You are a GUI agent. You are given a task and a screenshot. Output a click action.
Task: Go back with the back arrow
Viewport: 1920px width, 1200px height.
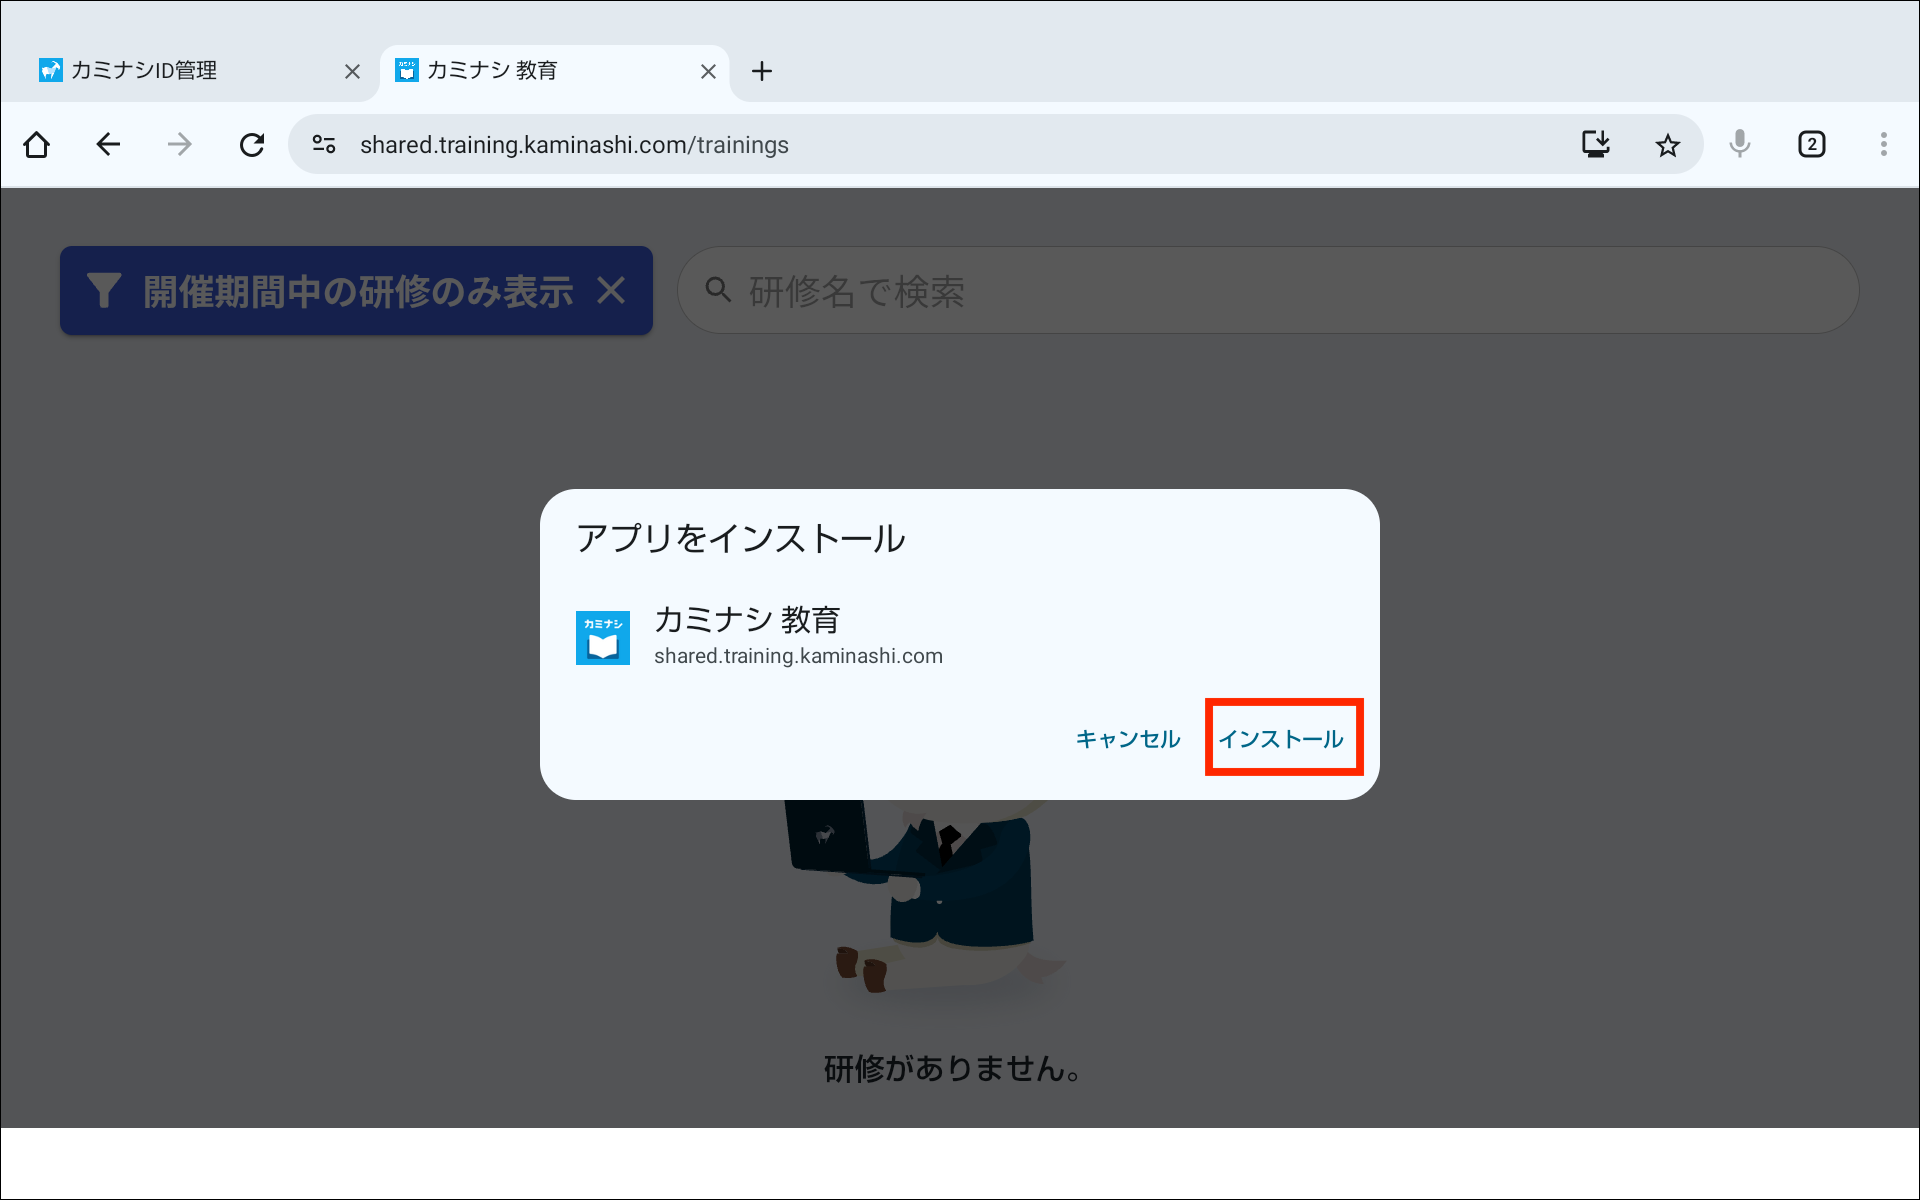coord(108,145)
